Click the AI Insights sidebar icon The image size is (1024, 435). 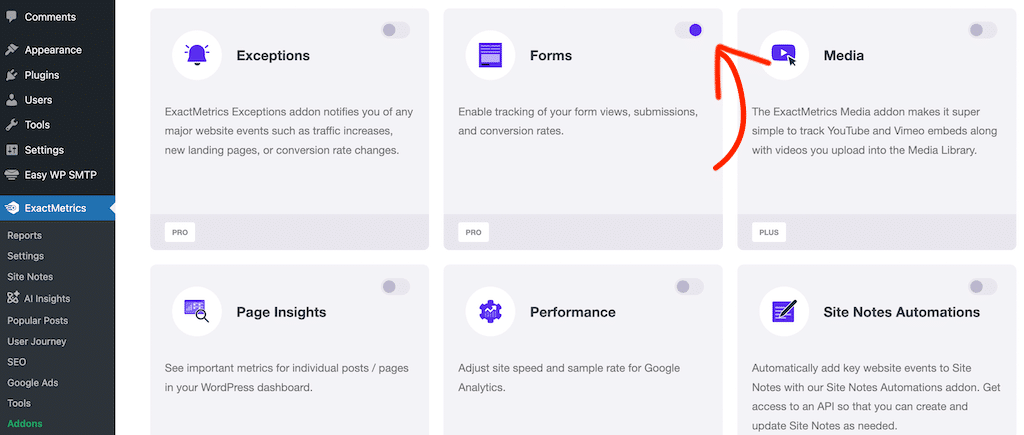tap(12, 298)
